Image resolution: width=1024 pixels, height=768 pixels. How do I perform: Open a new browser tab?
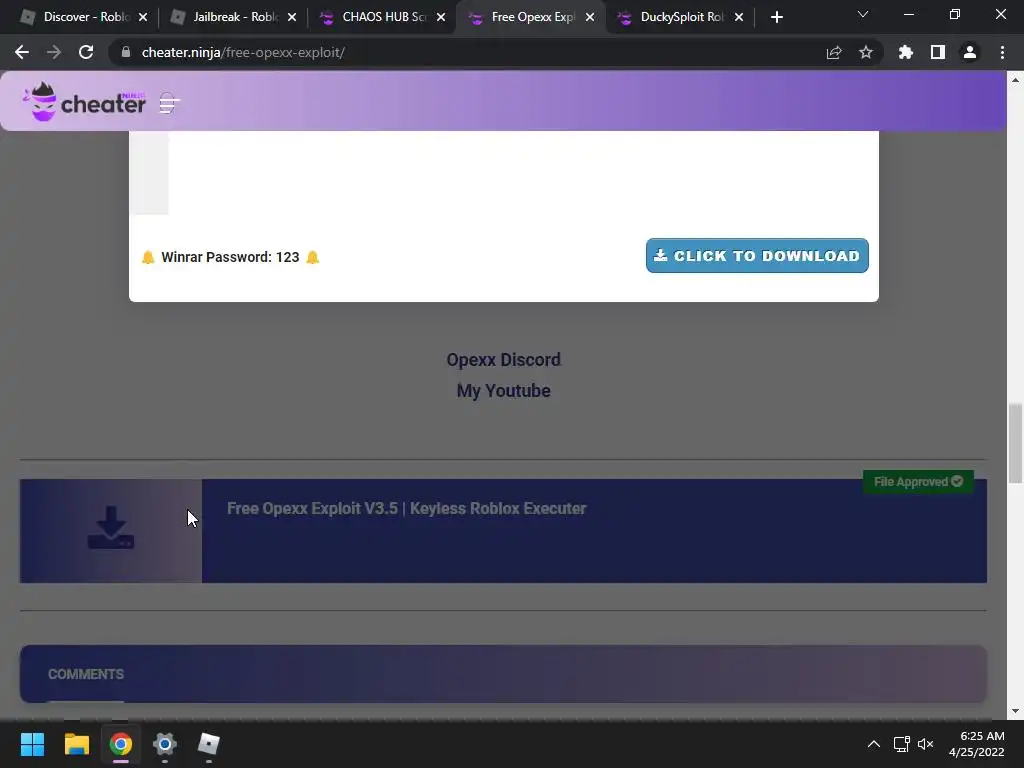[776, 17]
